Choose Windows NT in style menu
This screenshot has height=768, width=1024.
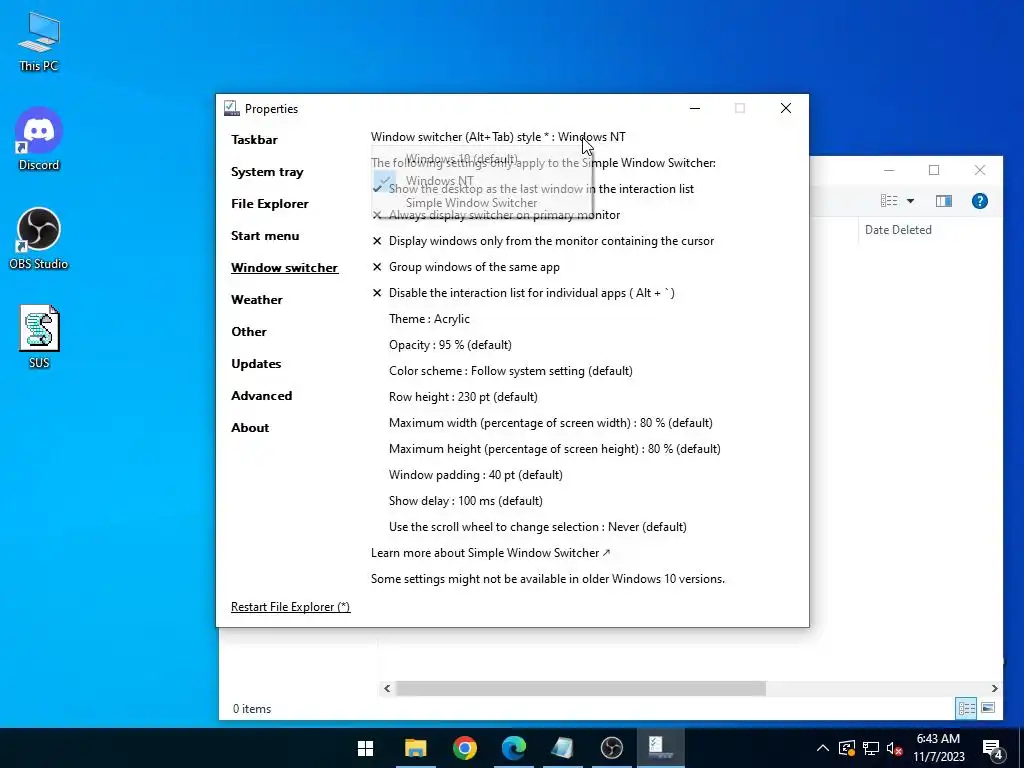tap(482, 180)
